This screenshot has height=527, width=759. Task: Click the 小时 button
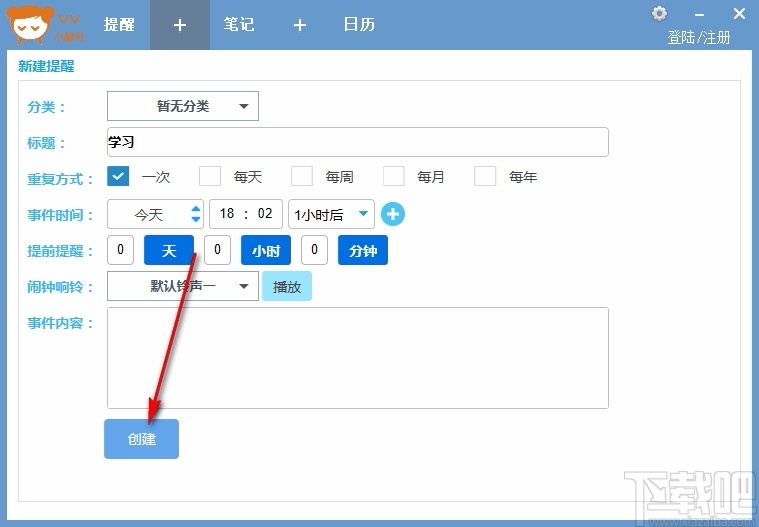pos(266,250)
